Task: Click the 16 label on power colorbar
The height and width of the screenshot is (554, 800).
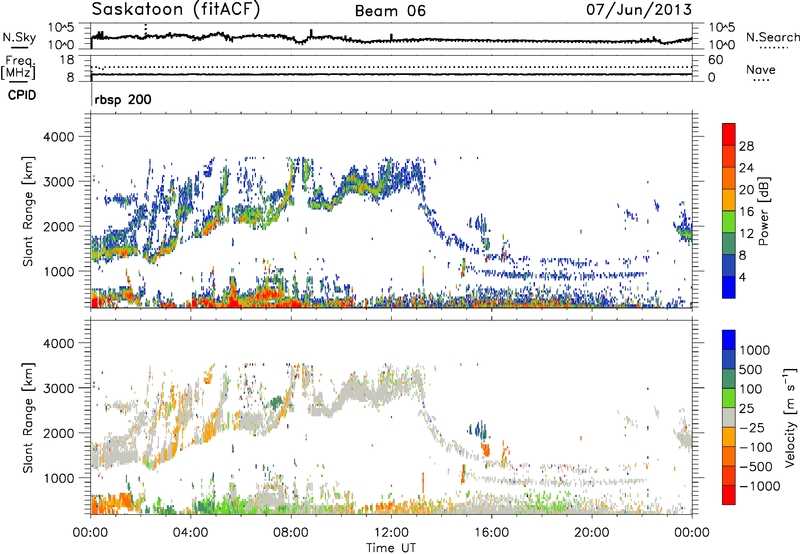Action: (x=746, y=212)
